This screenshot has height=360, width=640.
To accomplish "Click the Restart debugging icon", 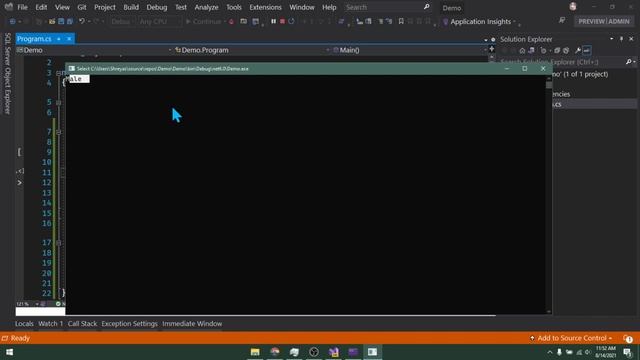I will coord(291,21).
